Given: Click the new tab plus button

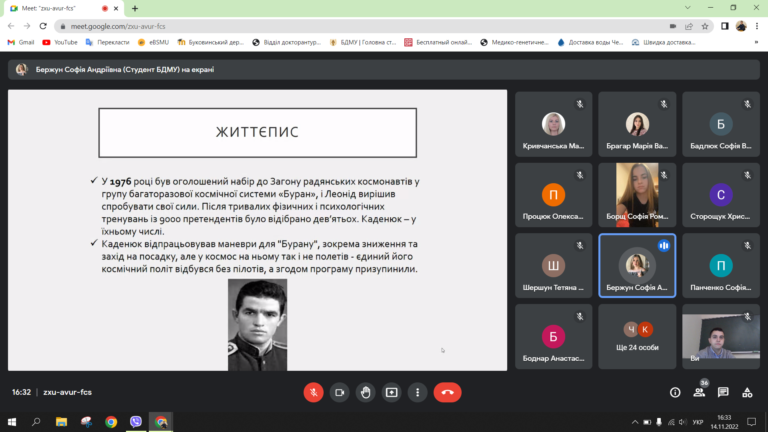Looking at the screenshot, I should (x=135, y=8).
